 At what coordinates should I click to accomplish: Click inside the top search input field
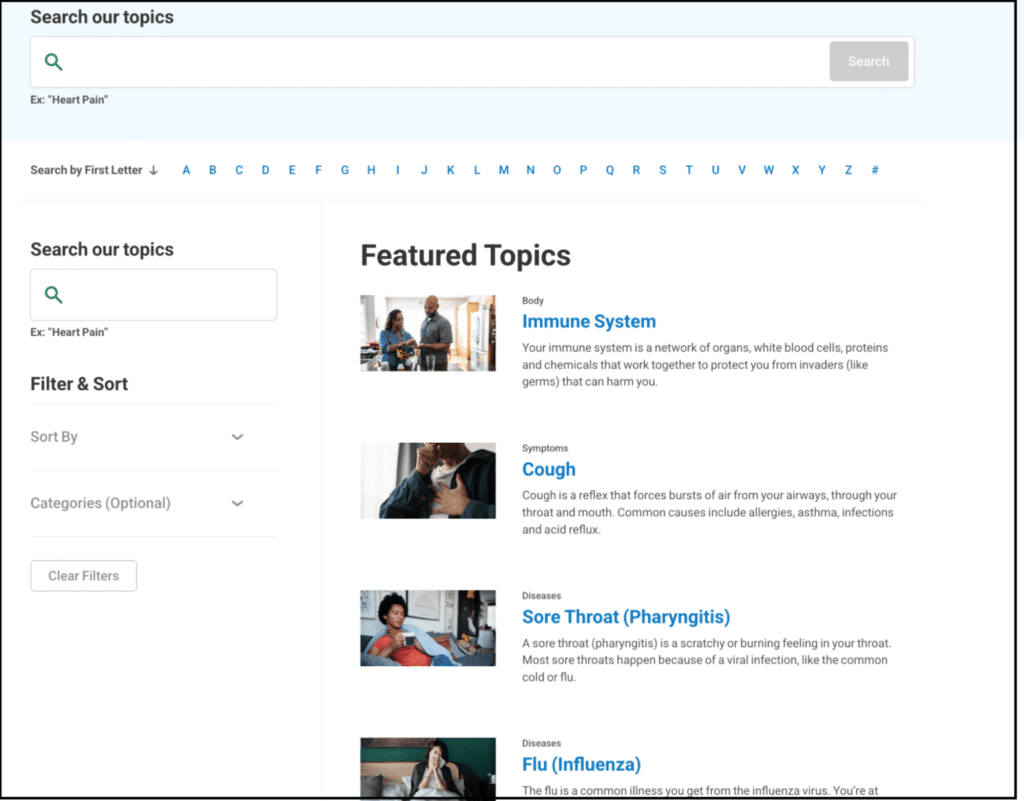pyautogui.click(x=400, y=61)
